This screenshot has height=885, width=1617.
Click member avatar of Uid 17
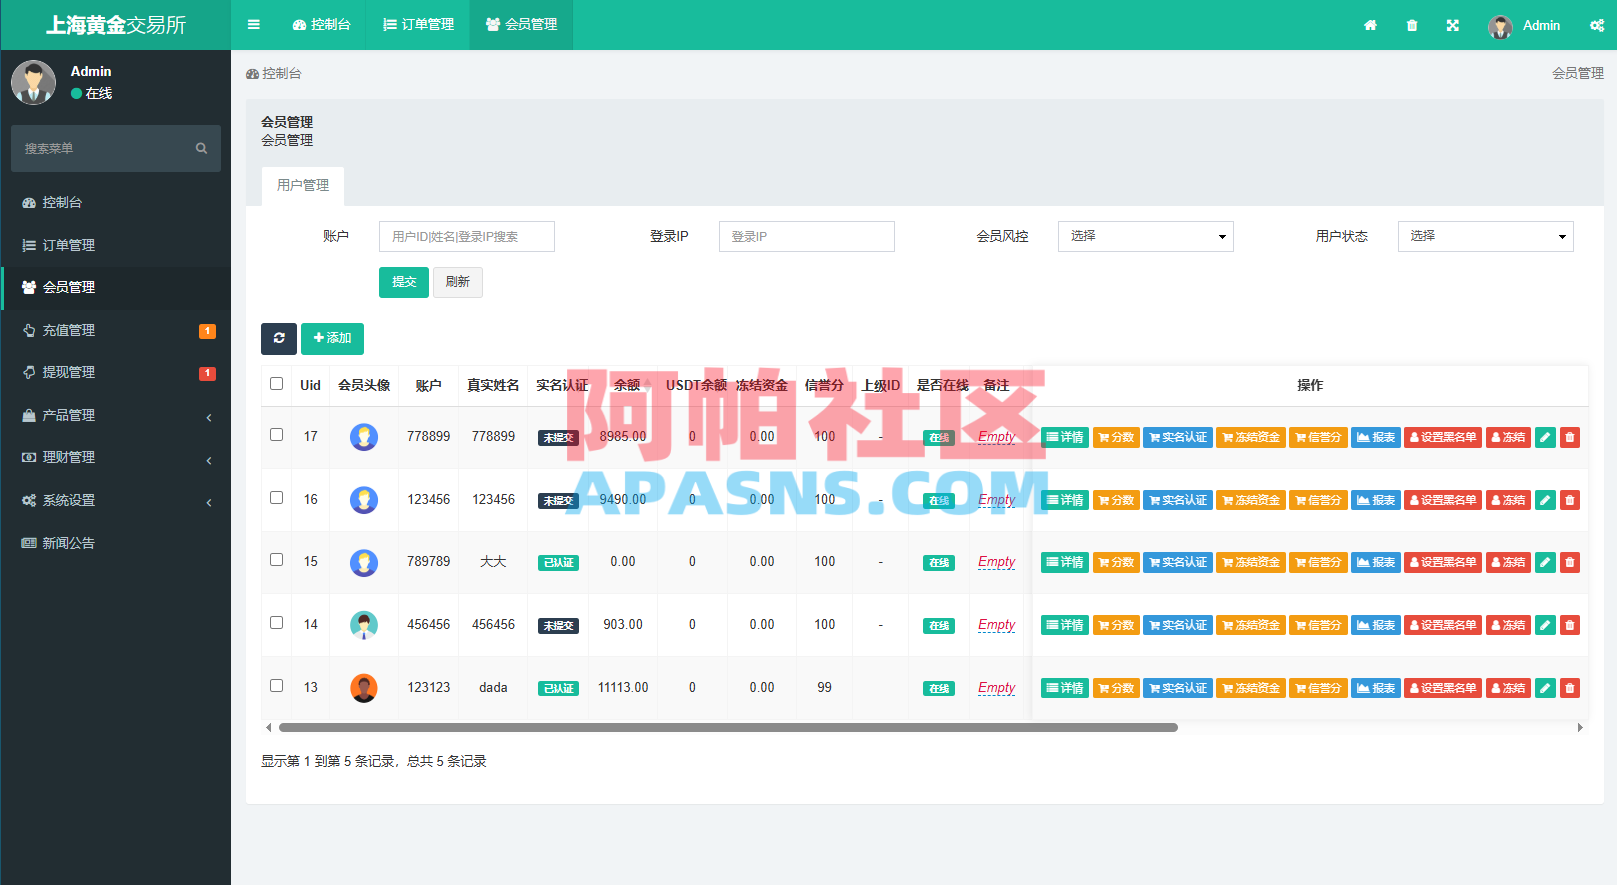click(364, 437)
